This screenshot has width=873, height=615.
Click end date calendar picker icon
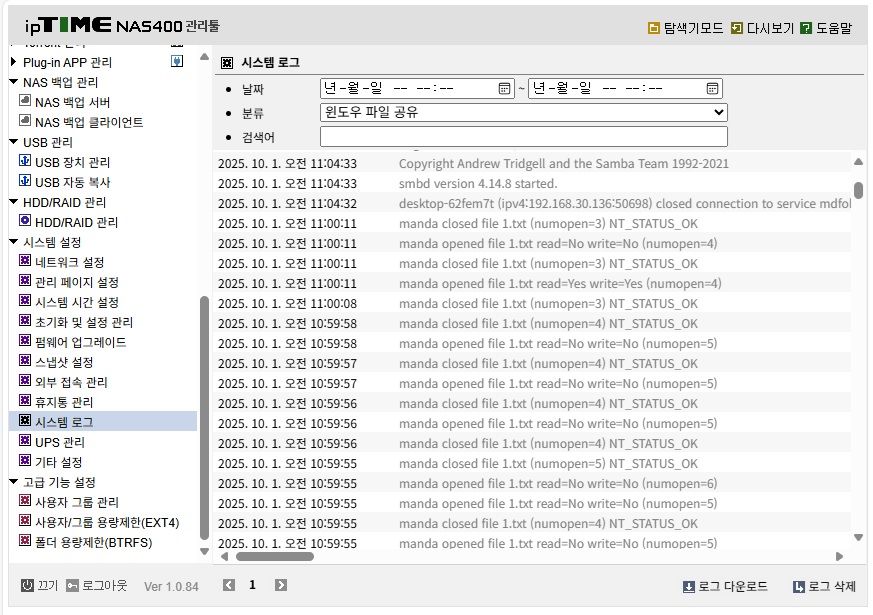(712, 88)
